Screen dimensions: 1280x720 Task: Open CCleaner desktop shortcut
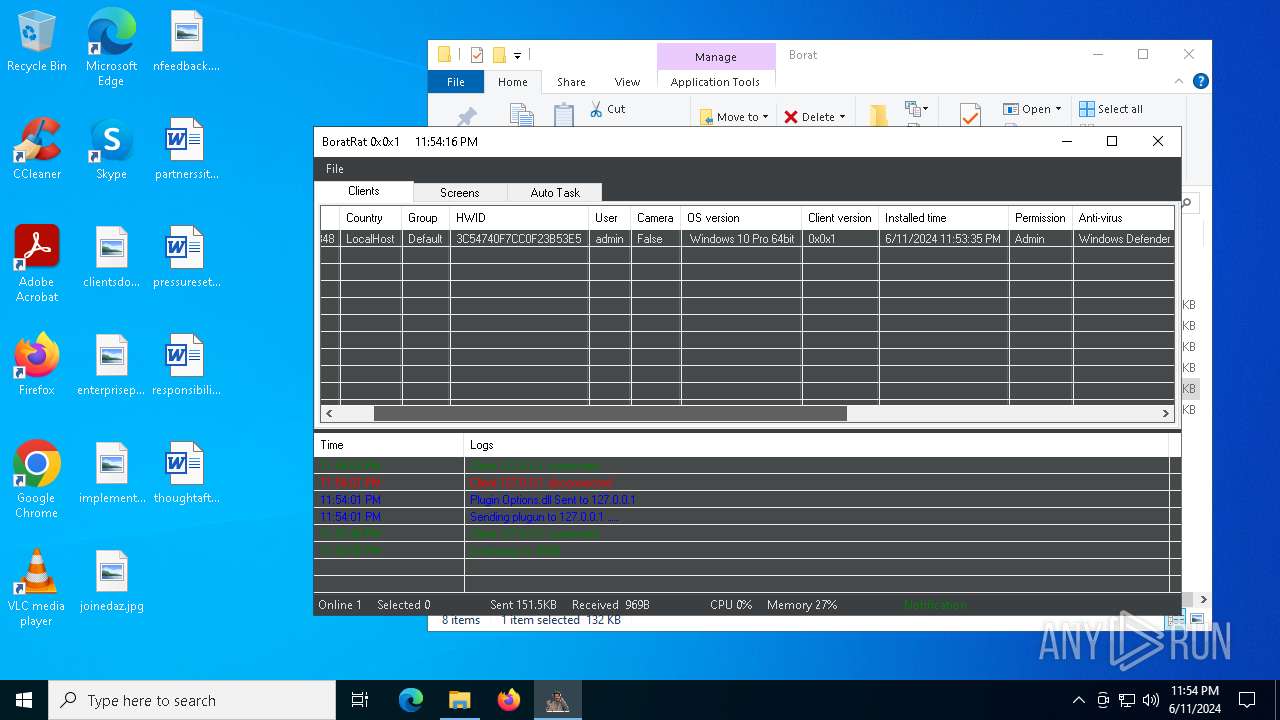point(37,149)
